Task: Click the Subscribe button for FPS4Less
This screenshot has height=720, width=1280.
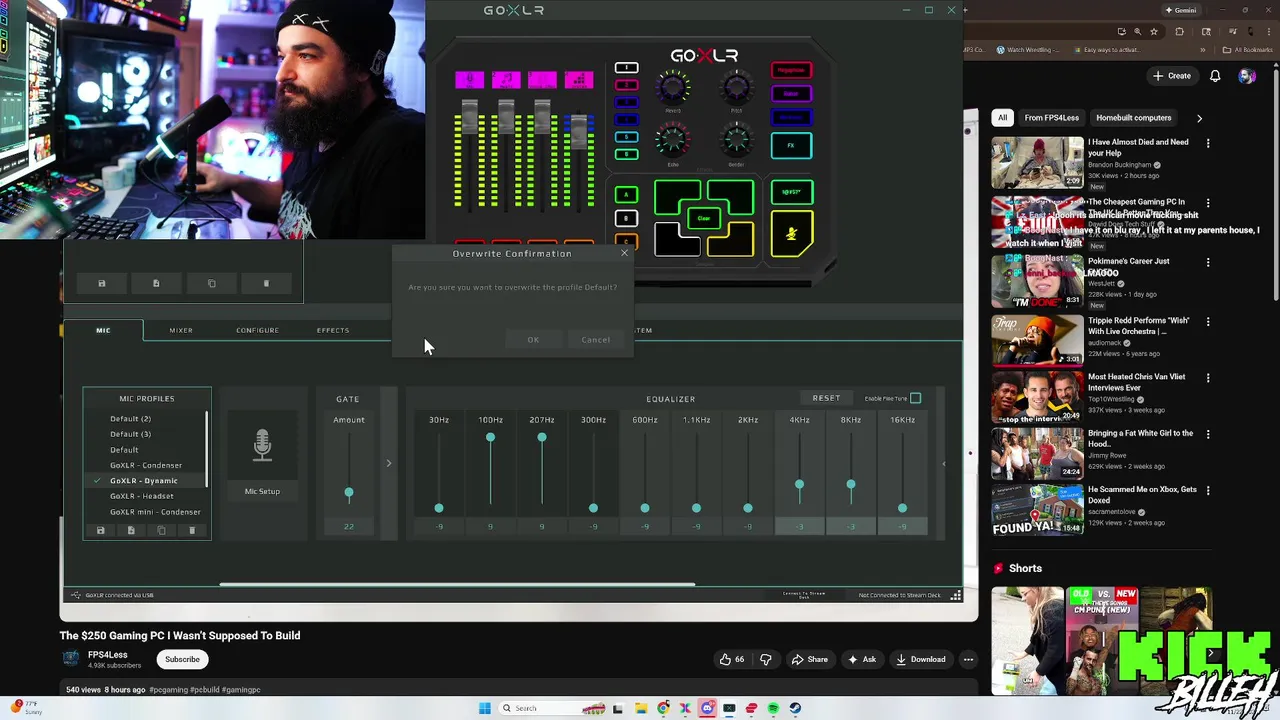Action: (182, 659)
